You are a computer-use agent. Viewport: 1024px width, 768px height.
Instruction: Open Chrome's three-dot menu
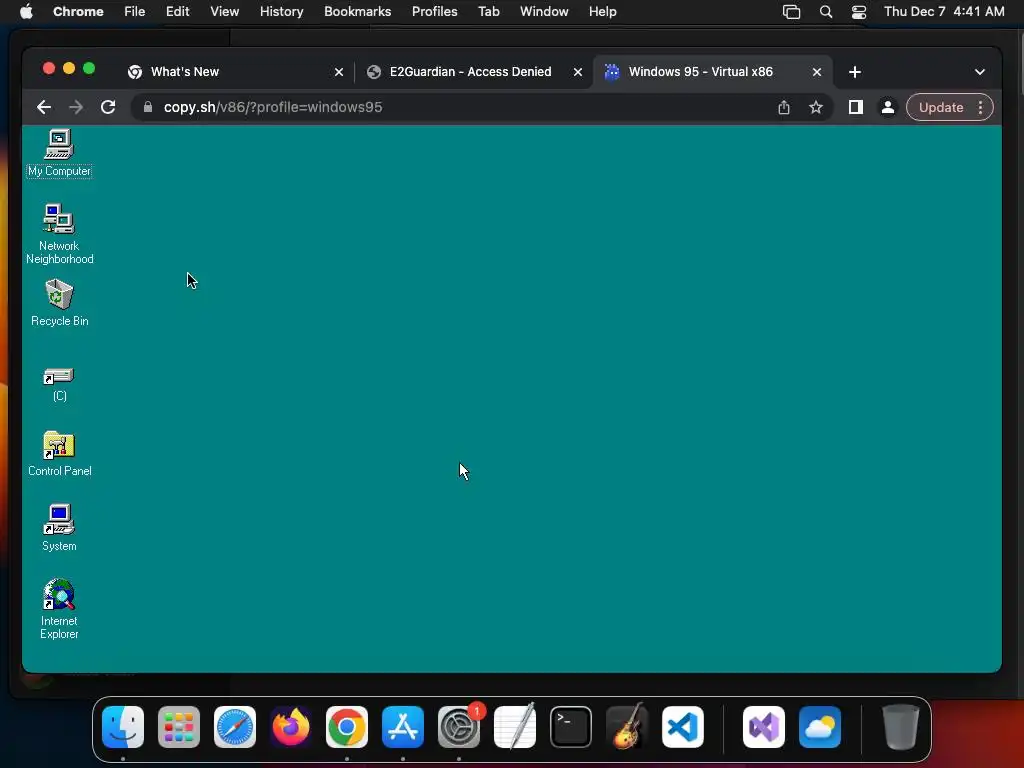click(980, 107)
